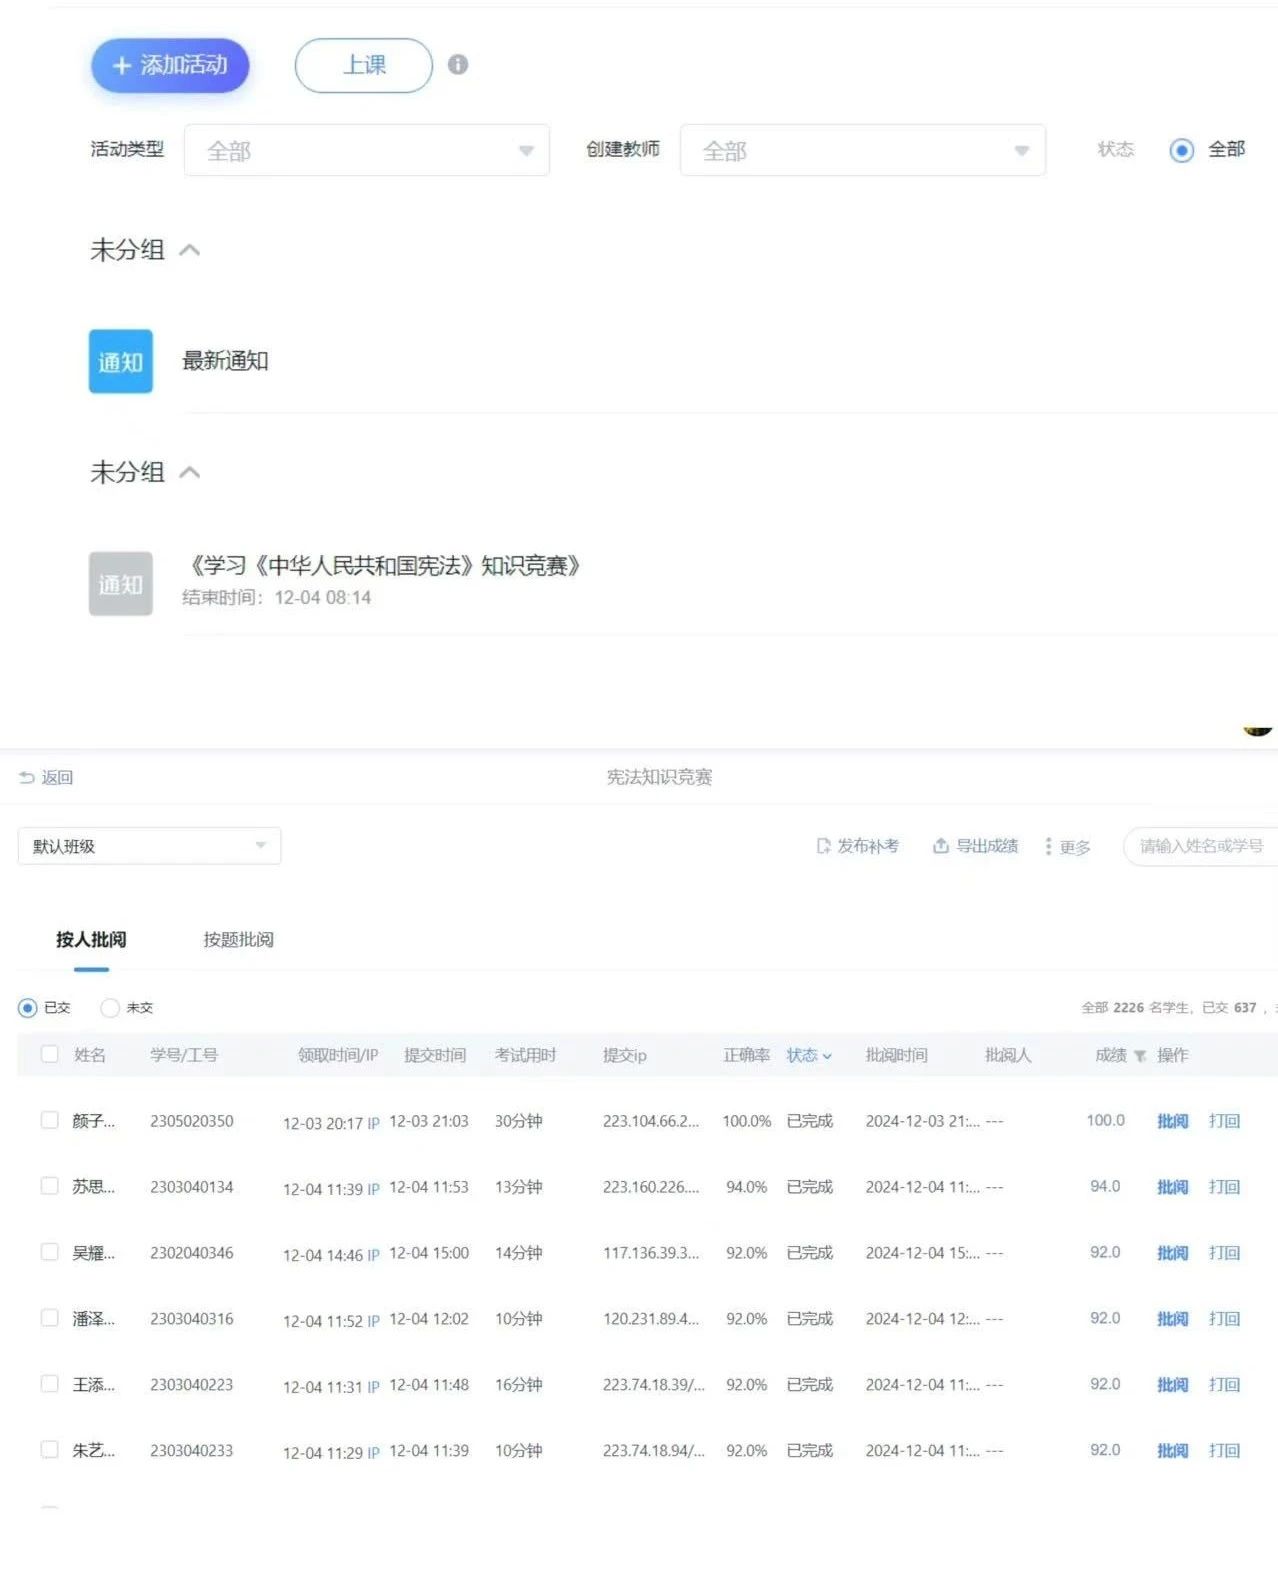Click the IP link in the 12-04 11:52 row
The width and height of the screenshot is (1278, 1579).
click(x=373, y=1321)
